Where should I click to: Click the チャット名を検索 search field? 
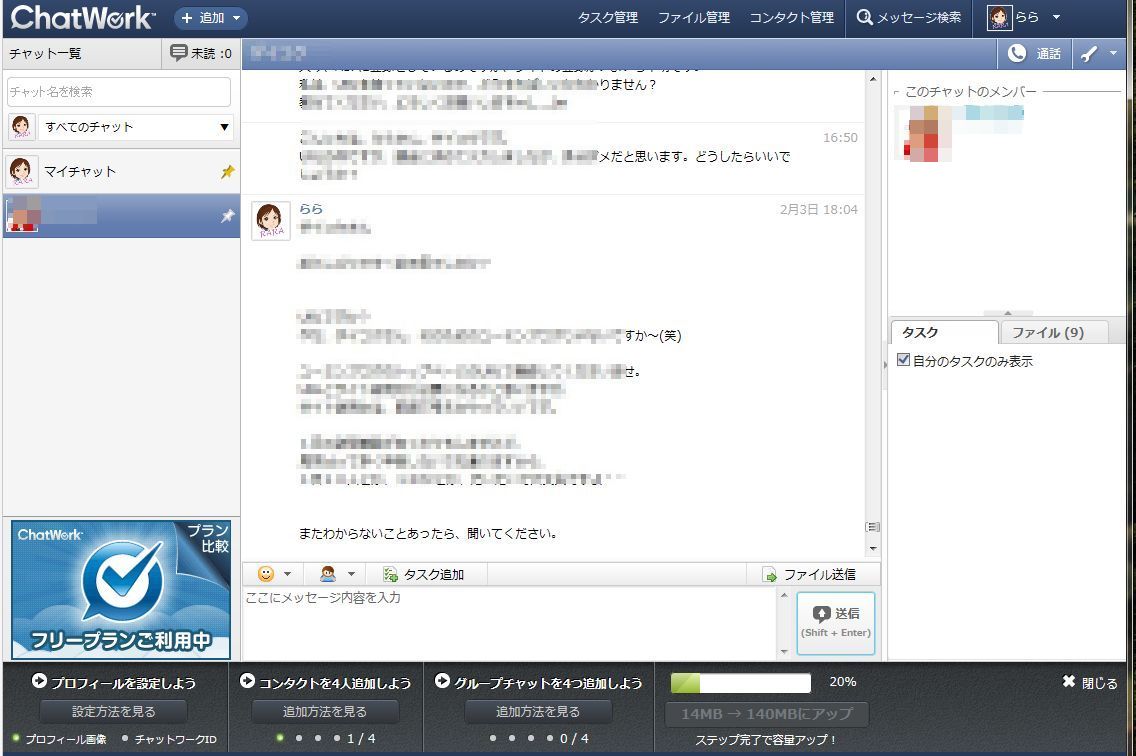point(119,92)
